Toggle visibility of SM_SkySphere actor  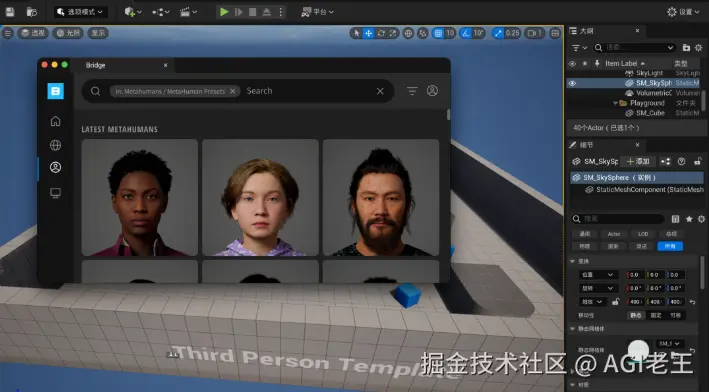pyautogui.click(x=572, y=83)
